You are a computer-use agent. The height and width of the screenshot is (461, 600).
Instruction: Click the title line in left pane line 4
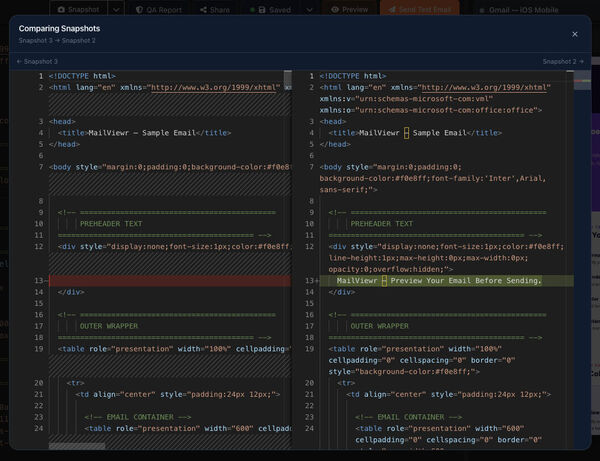144,133
